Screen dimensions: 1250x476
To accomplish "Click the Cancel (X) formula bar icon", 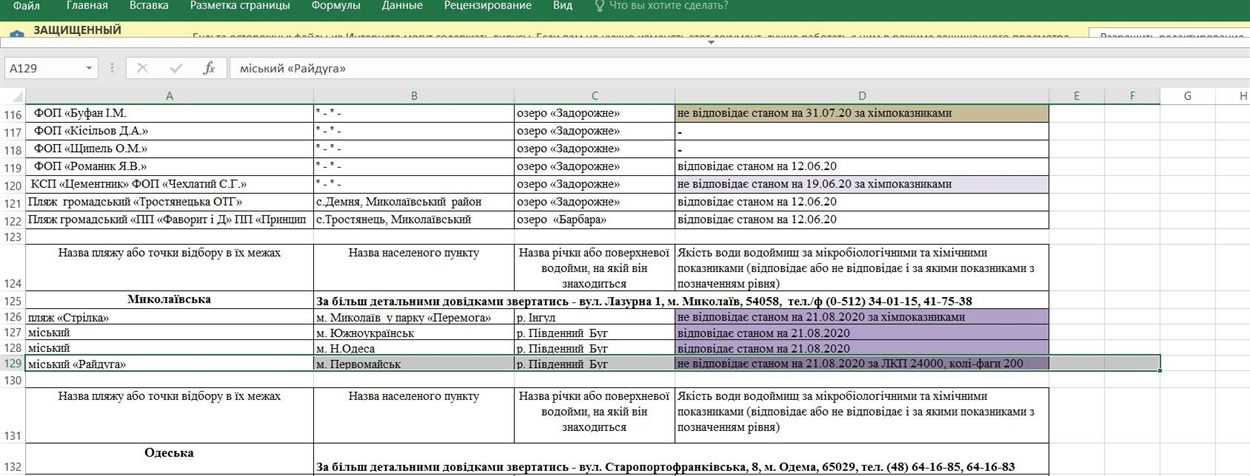I will 143,68.
